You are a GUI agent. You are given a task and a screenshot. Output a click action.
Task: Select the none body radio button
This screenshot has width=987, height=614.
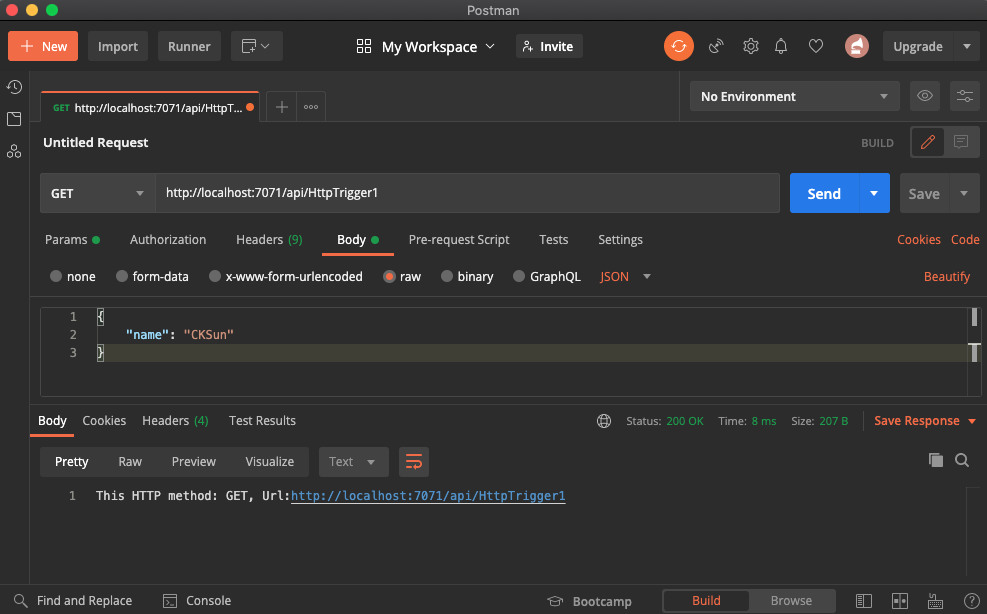pyautogui.click(x=56, y=276)
